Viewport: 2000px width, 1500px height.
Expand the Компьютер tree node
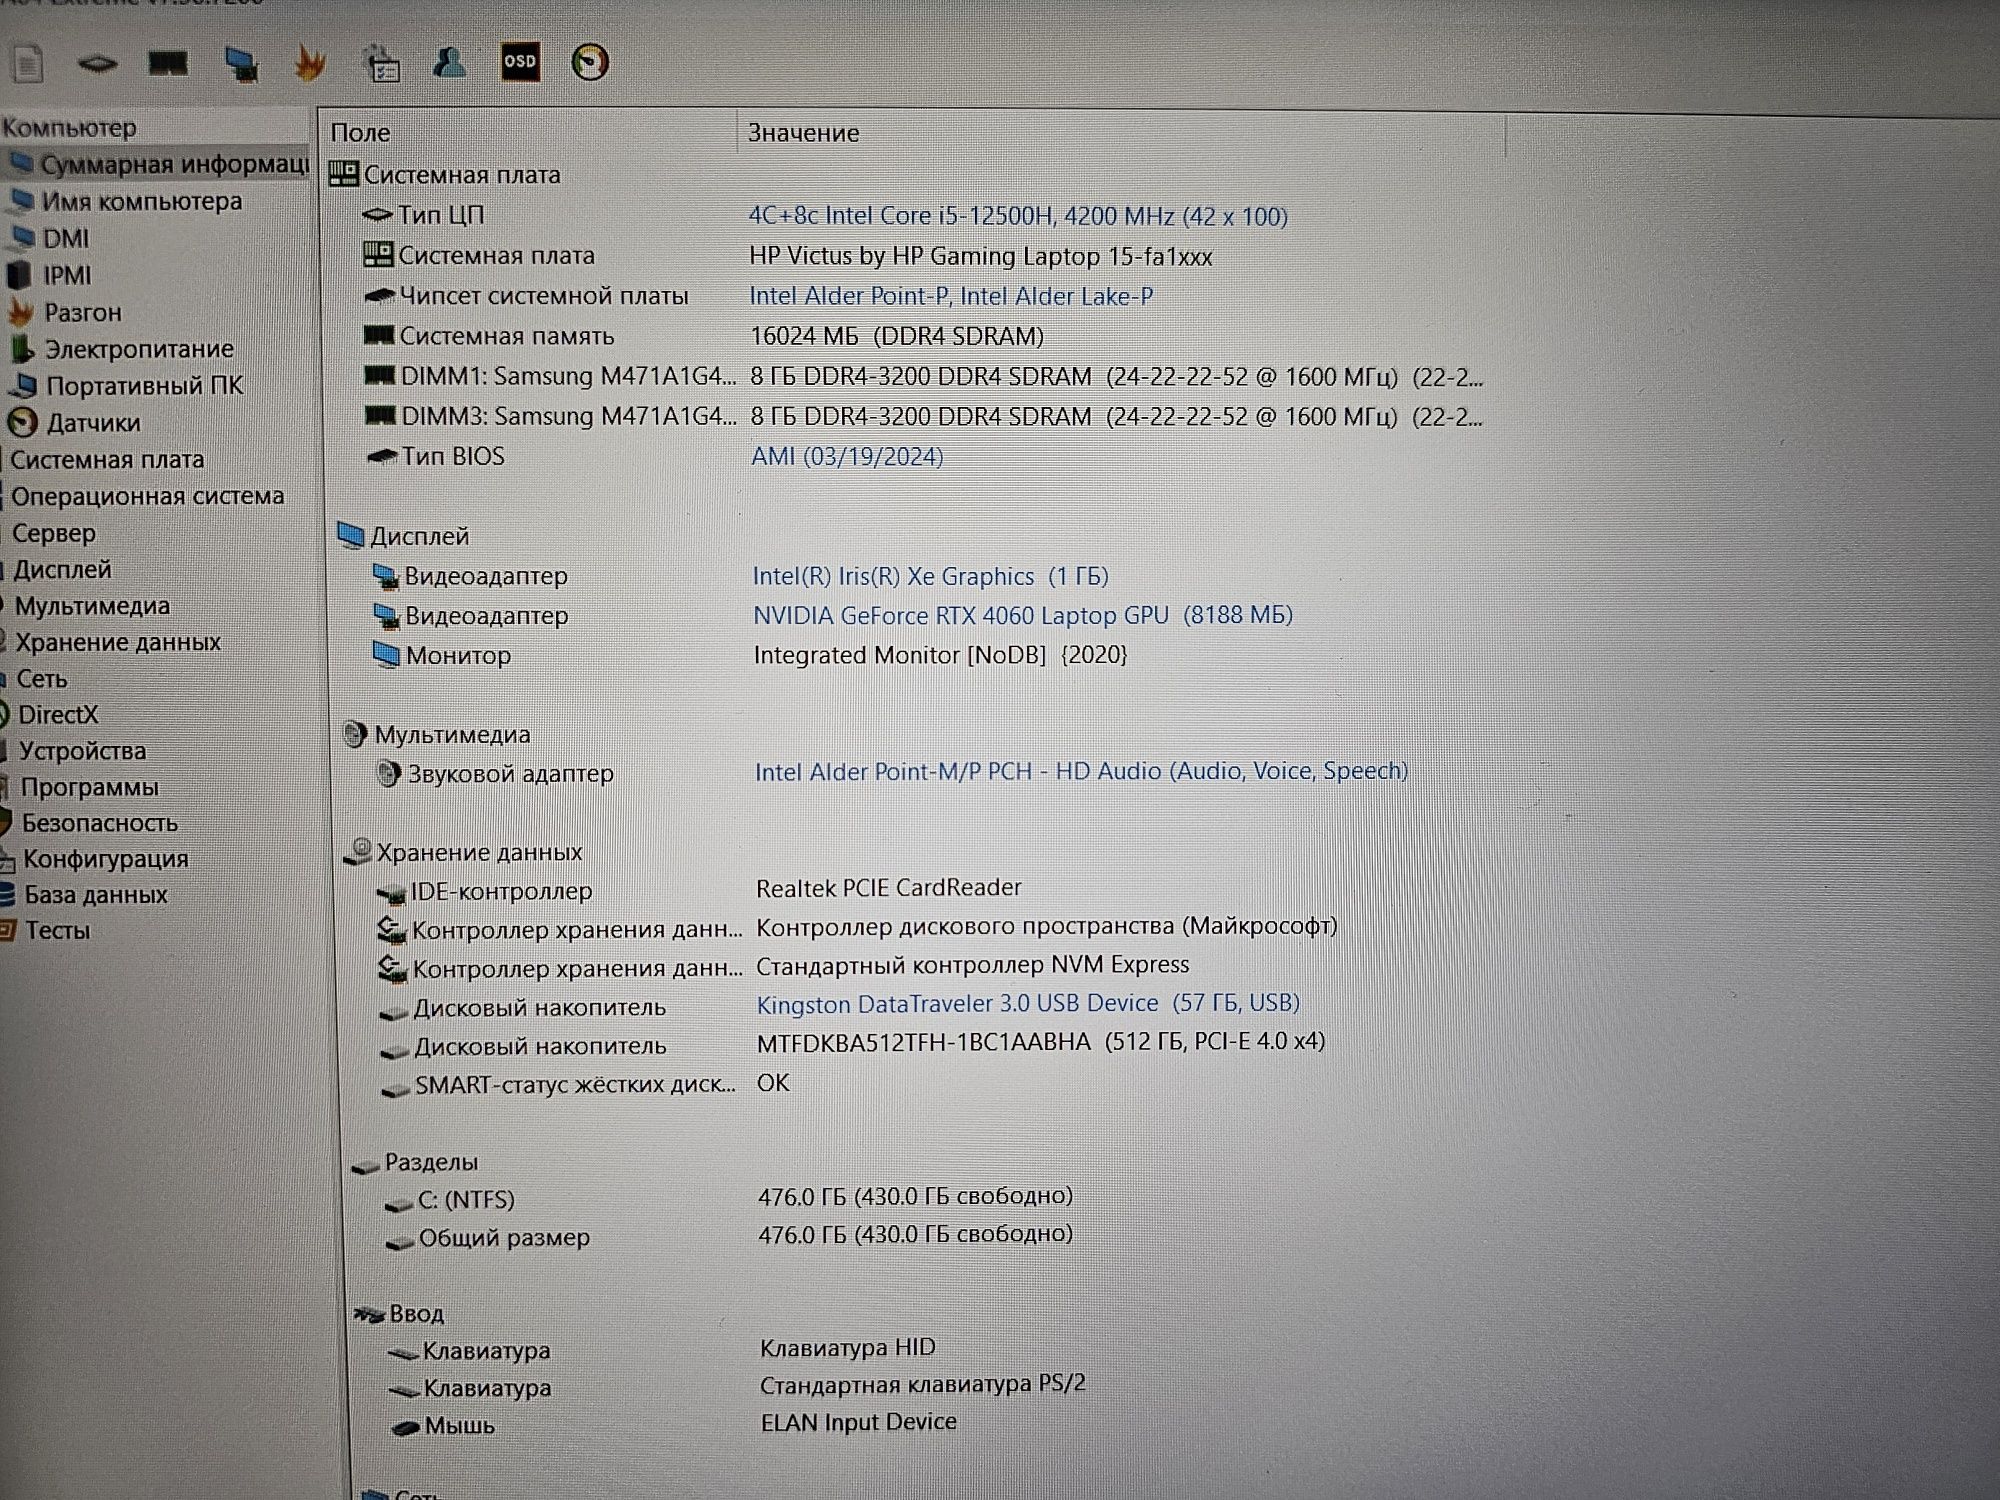tap(68, 128)
